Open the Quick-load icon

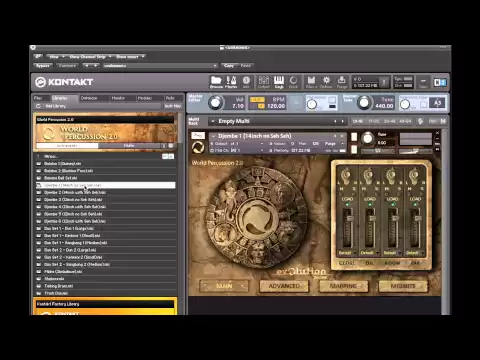[x=293, y=82]
